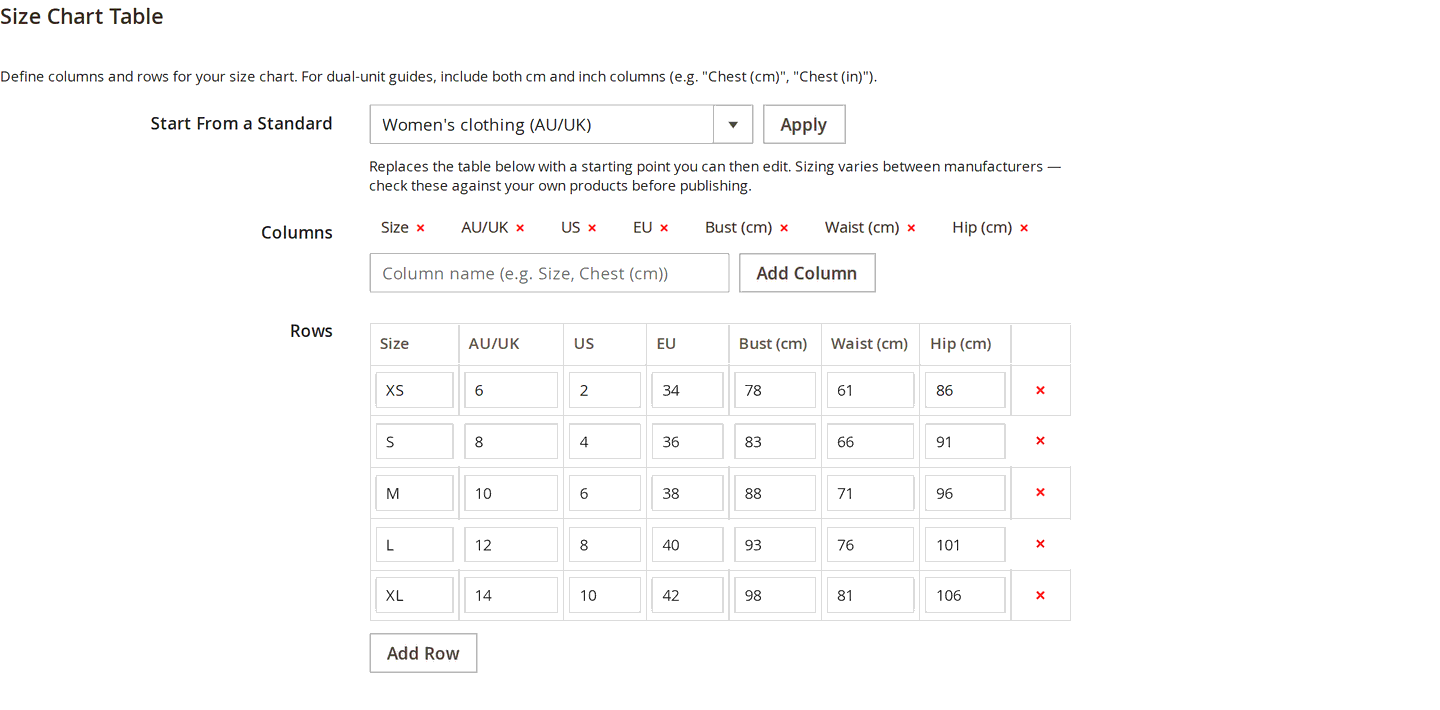
Task: Edit EU value 40 in L row
Action: (688, 544)
